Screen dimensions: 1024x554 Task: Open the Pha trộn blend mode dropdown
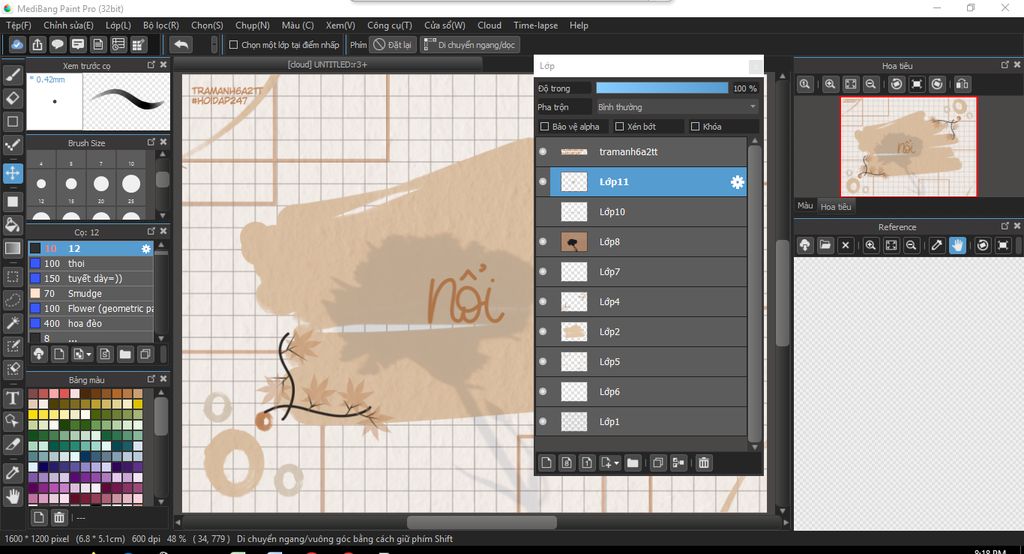tap(677, 107)
